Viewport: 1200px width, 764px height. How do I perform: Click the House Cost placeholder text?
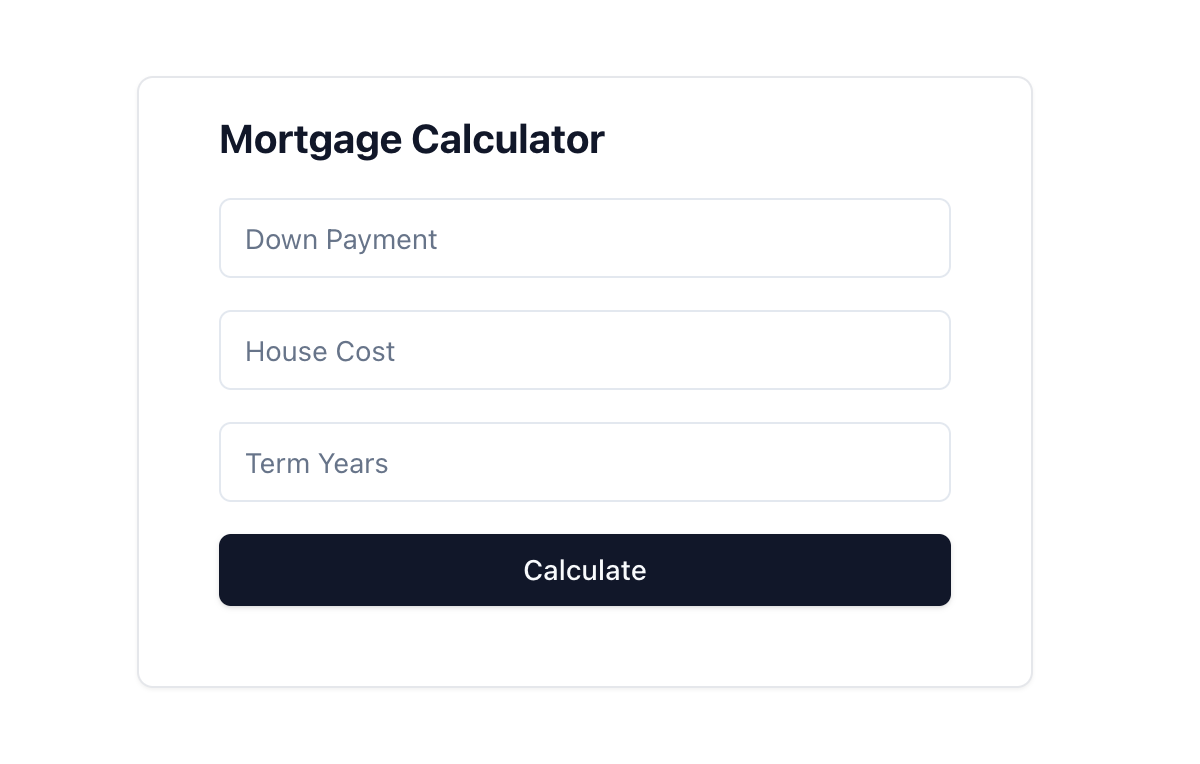click(320, 352)
